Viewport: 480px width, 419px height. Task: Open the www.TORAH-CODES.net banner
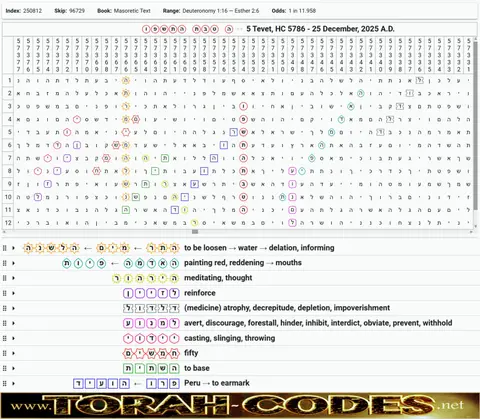coord(240,405)
